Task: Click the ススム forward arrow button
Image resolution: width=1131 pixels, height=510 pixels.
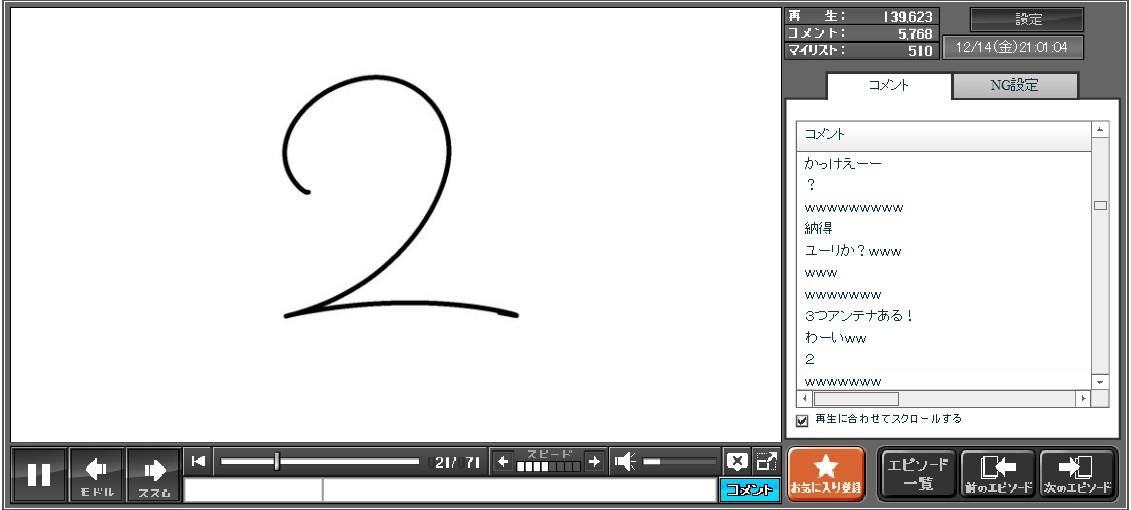Action: tap(154, 474)
